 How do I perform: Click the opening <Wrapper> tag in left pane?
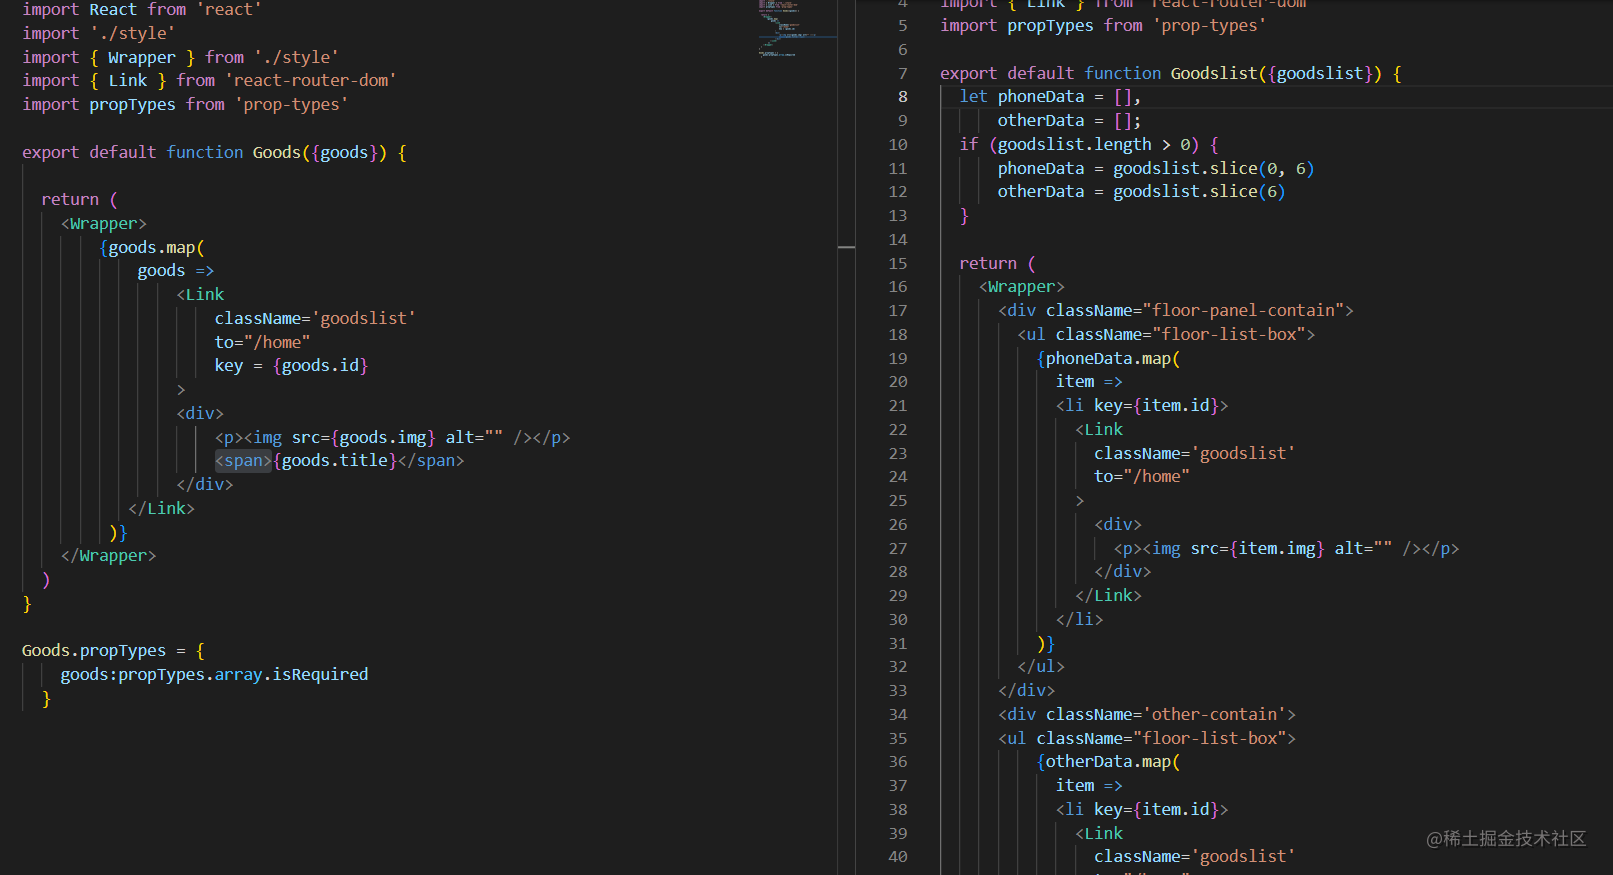click(104, 223)
